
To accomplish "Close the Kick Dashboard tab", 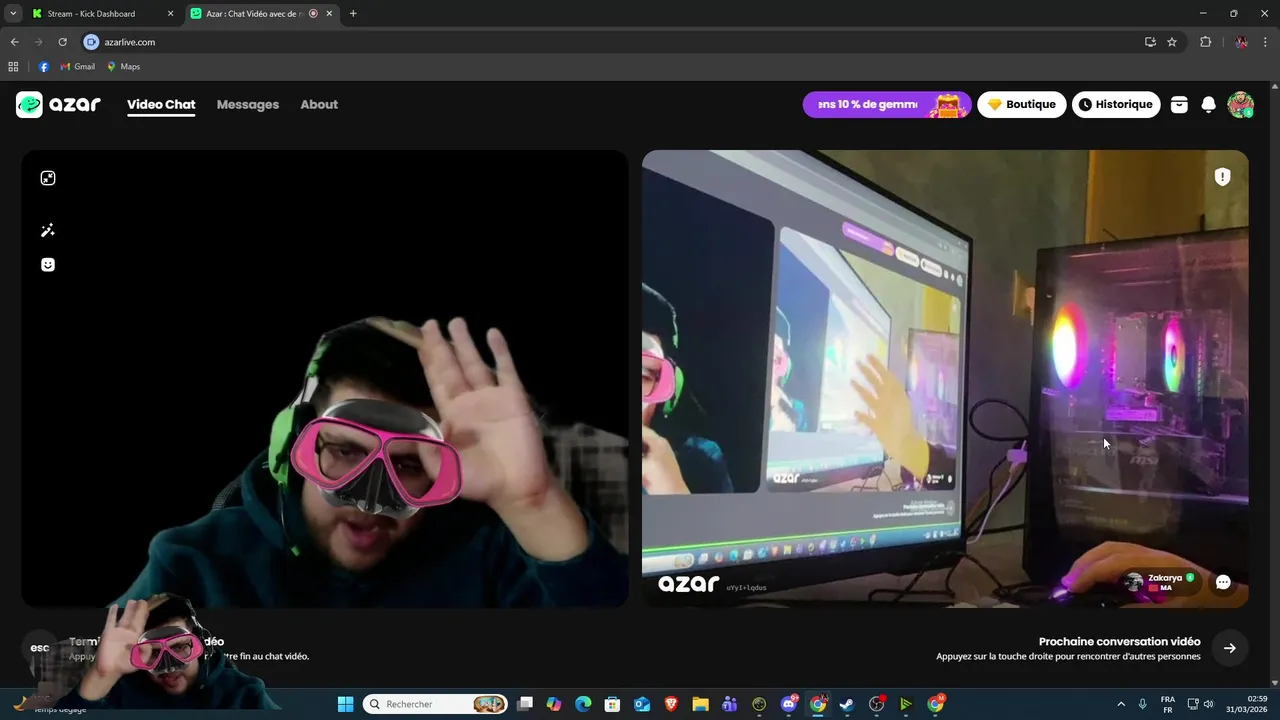I will pyautogui.click(x=170, y=14).
